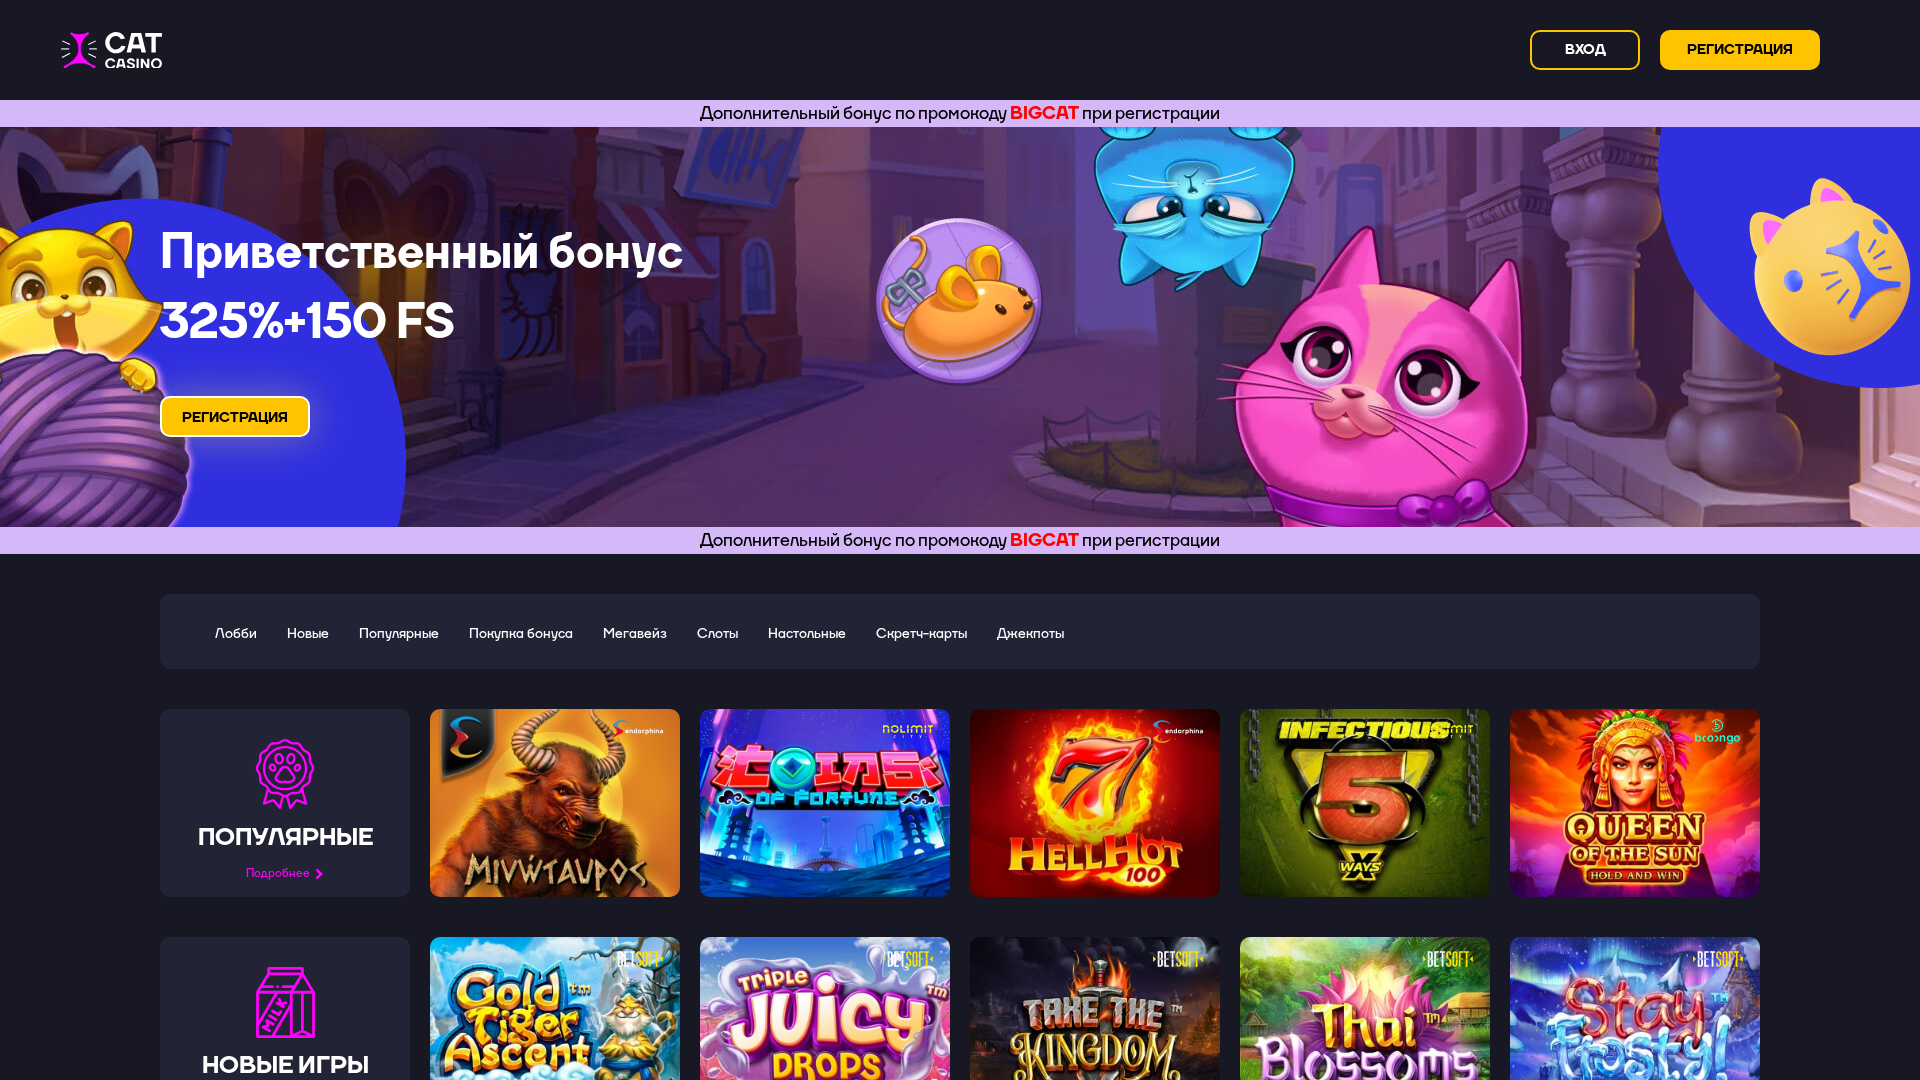
Task: Click the top BIGCAT promo code text
Action: point(1044,113)
